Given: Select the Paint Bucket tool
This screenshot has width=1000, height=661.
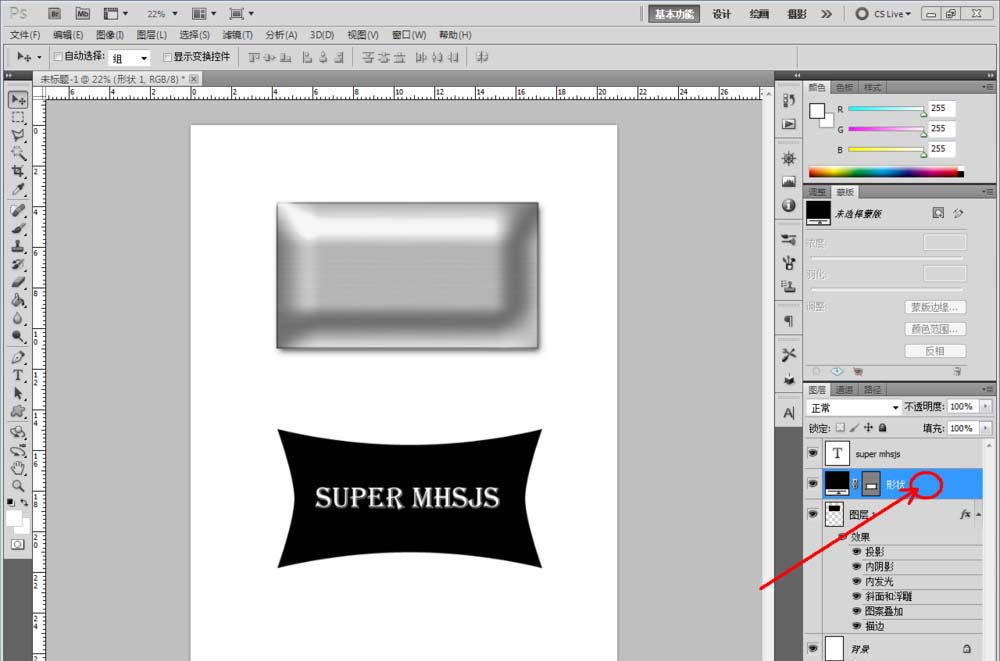Looking at the screenshot, I should click(18, 300).
